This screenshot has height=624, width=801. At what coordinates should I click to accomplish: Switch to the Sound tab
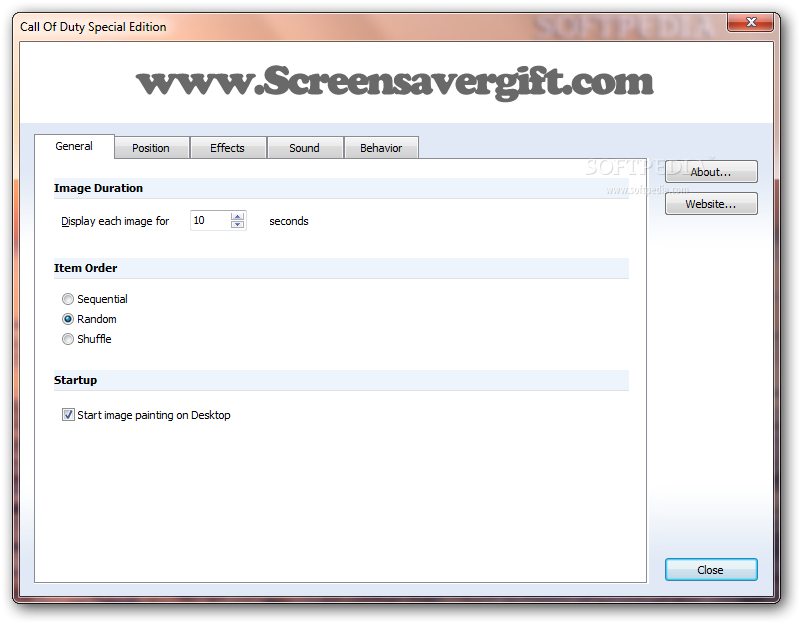304,148
